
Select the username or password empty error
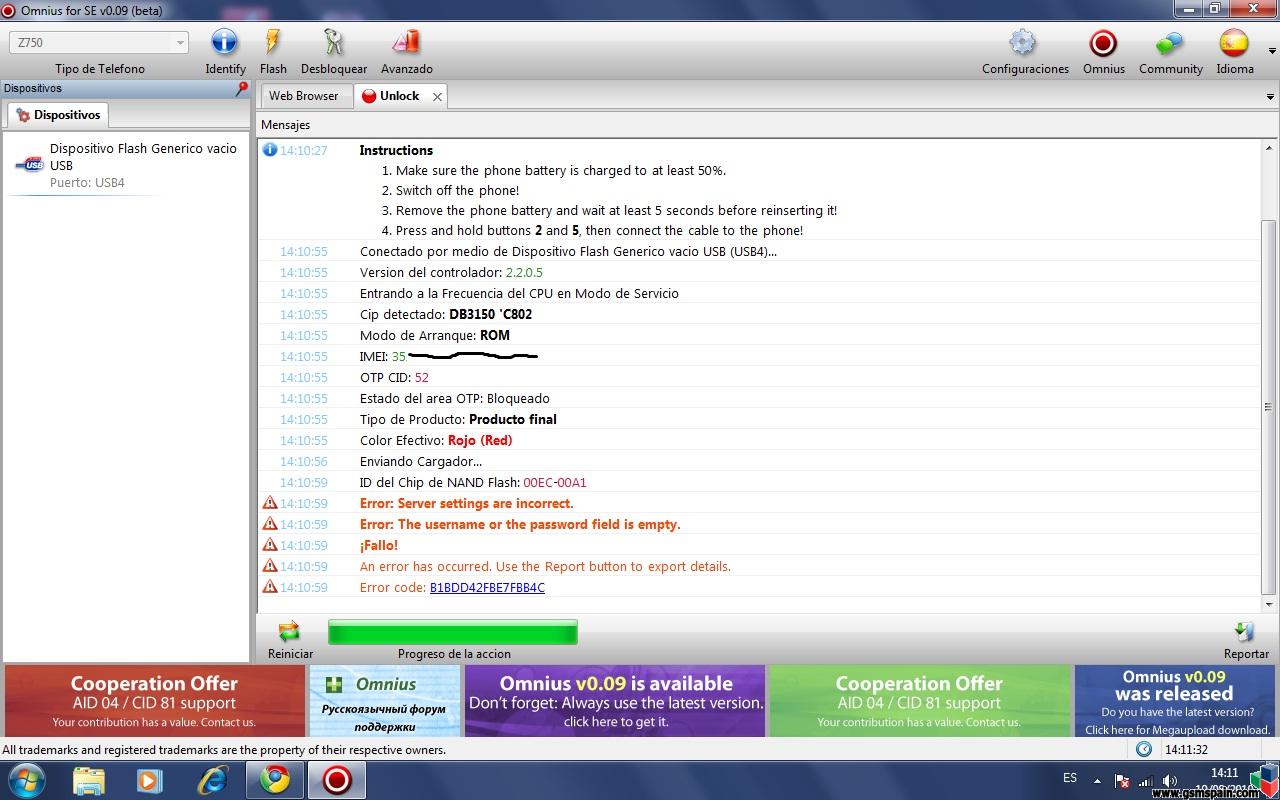point(520,524)
